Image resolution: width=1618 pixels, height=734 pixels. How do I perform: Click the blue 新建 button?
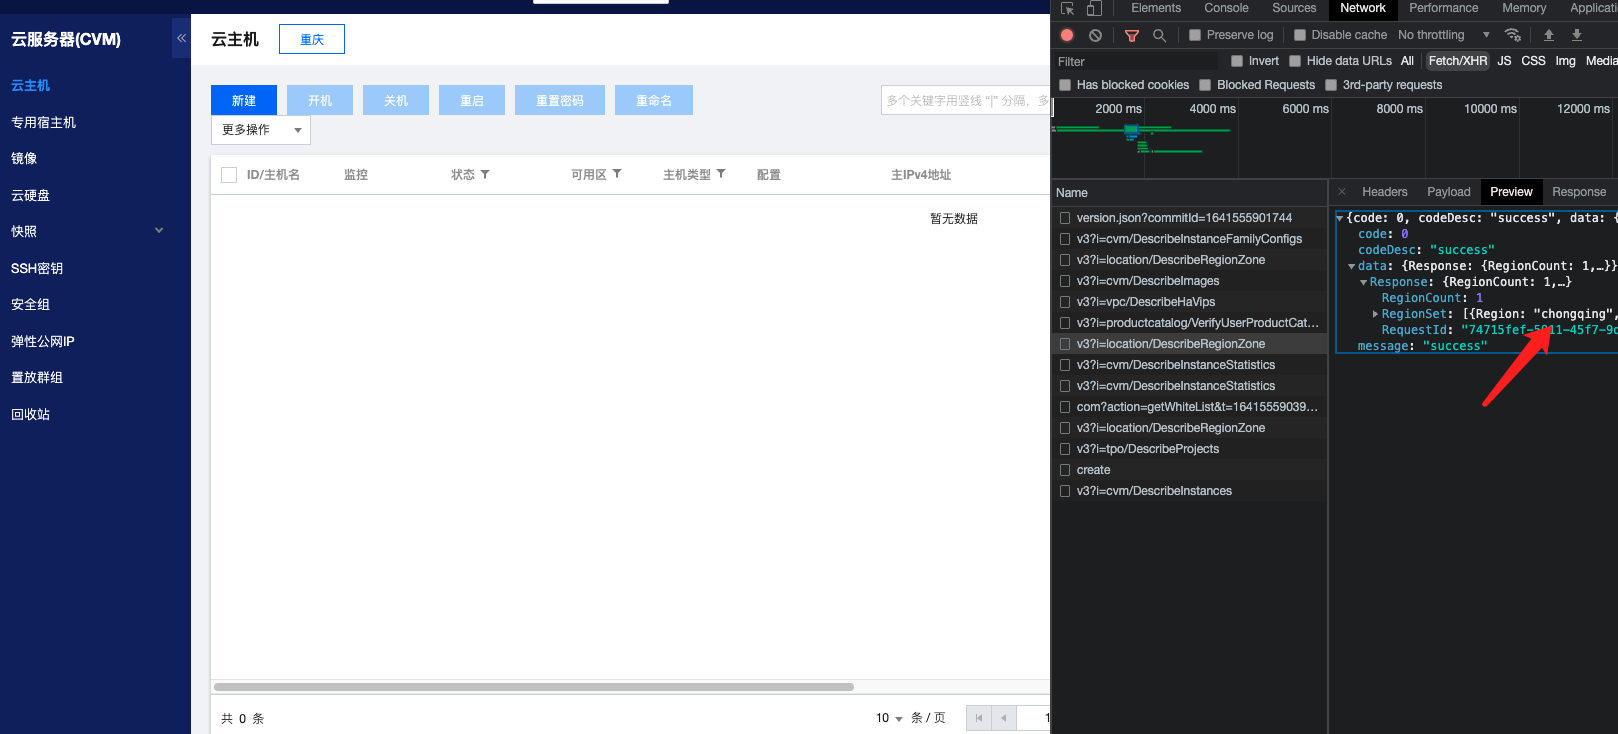244,100
